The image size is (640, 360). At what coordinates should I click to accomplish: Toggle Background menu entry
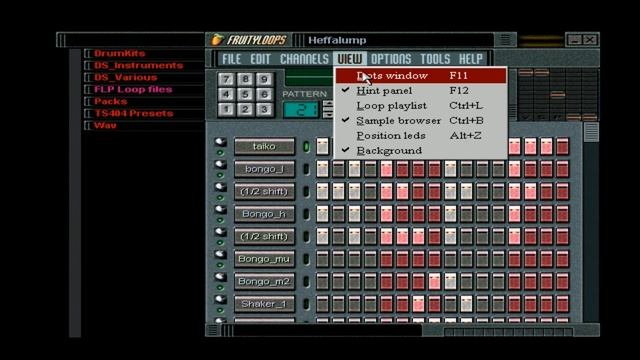(421, 151)
